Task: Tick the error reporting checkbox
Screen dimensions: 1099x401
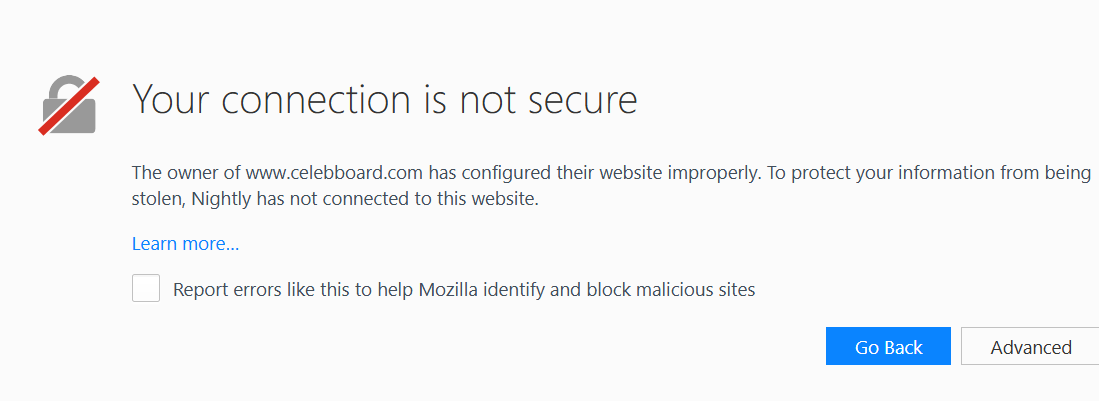Action: 146,288
